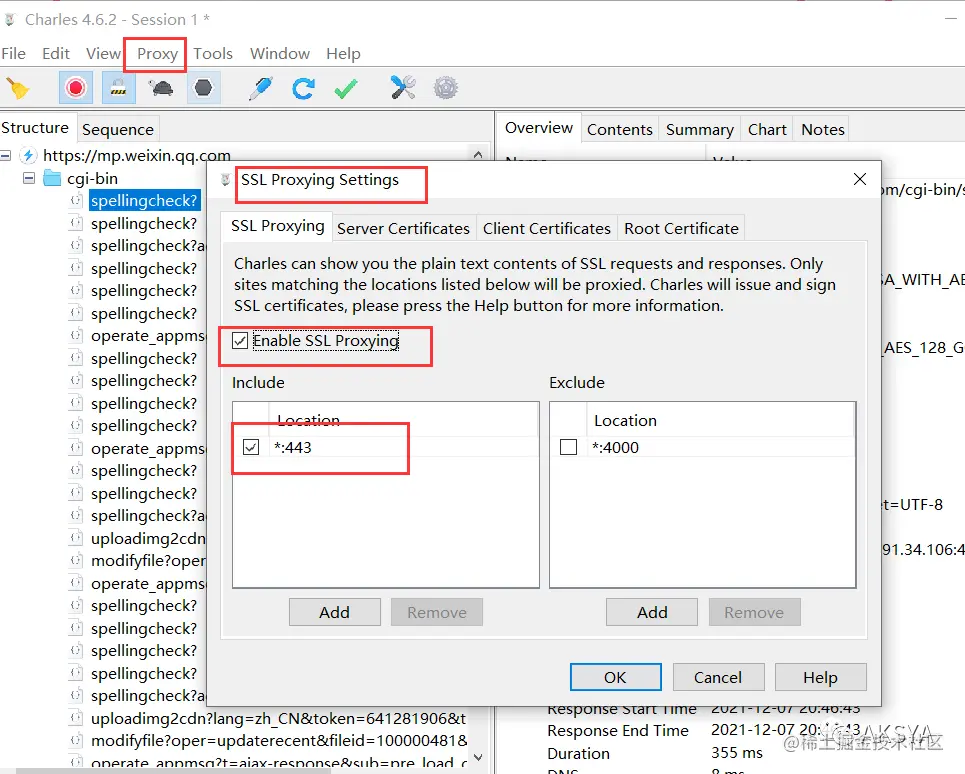Viewport: 965px width, 774px height.
Task: Click the request icon beside uploadimg2cdn?lang=zh_CN
Action: (x=76, y=718)
